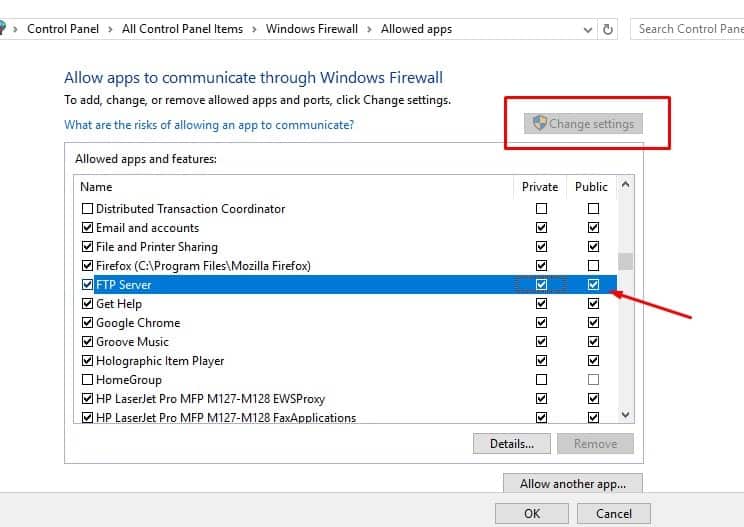
Task: Select the Get Help row text
Action: 119,304
